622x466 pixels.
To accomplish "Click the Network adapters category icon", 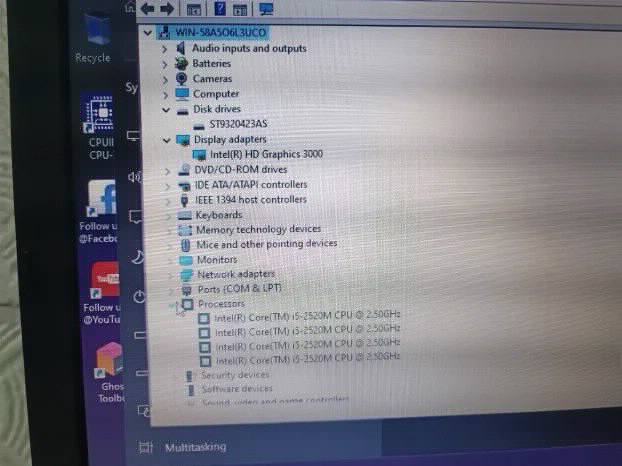I will coord(186,275).
